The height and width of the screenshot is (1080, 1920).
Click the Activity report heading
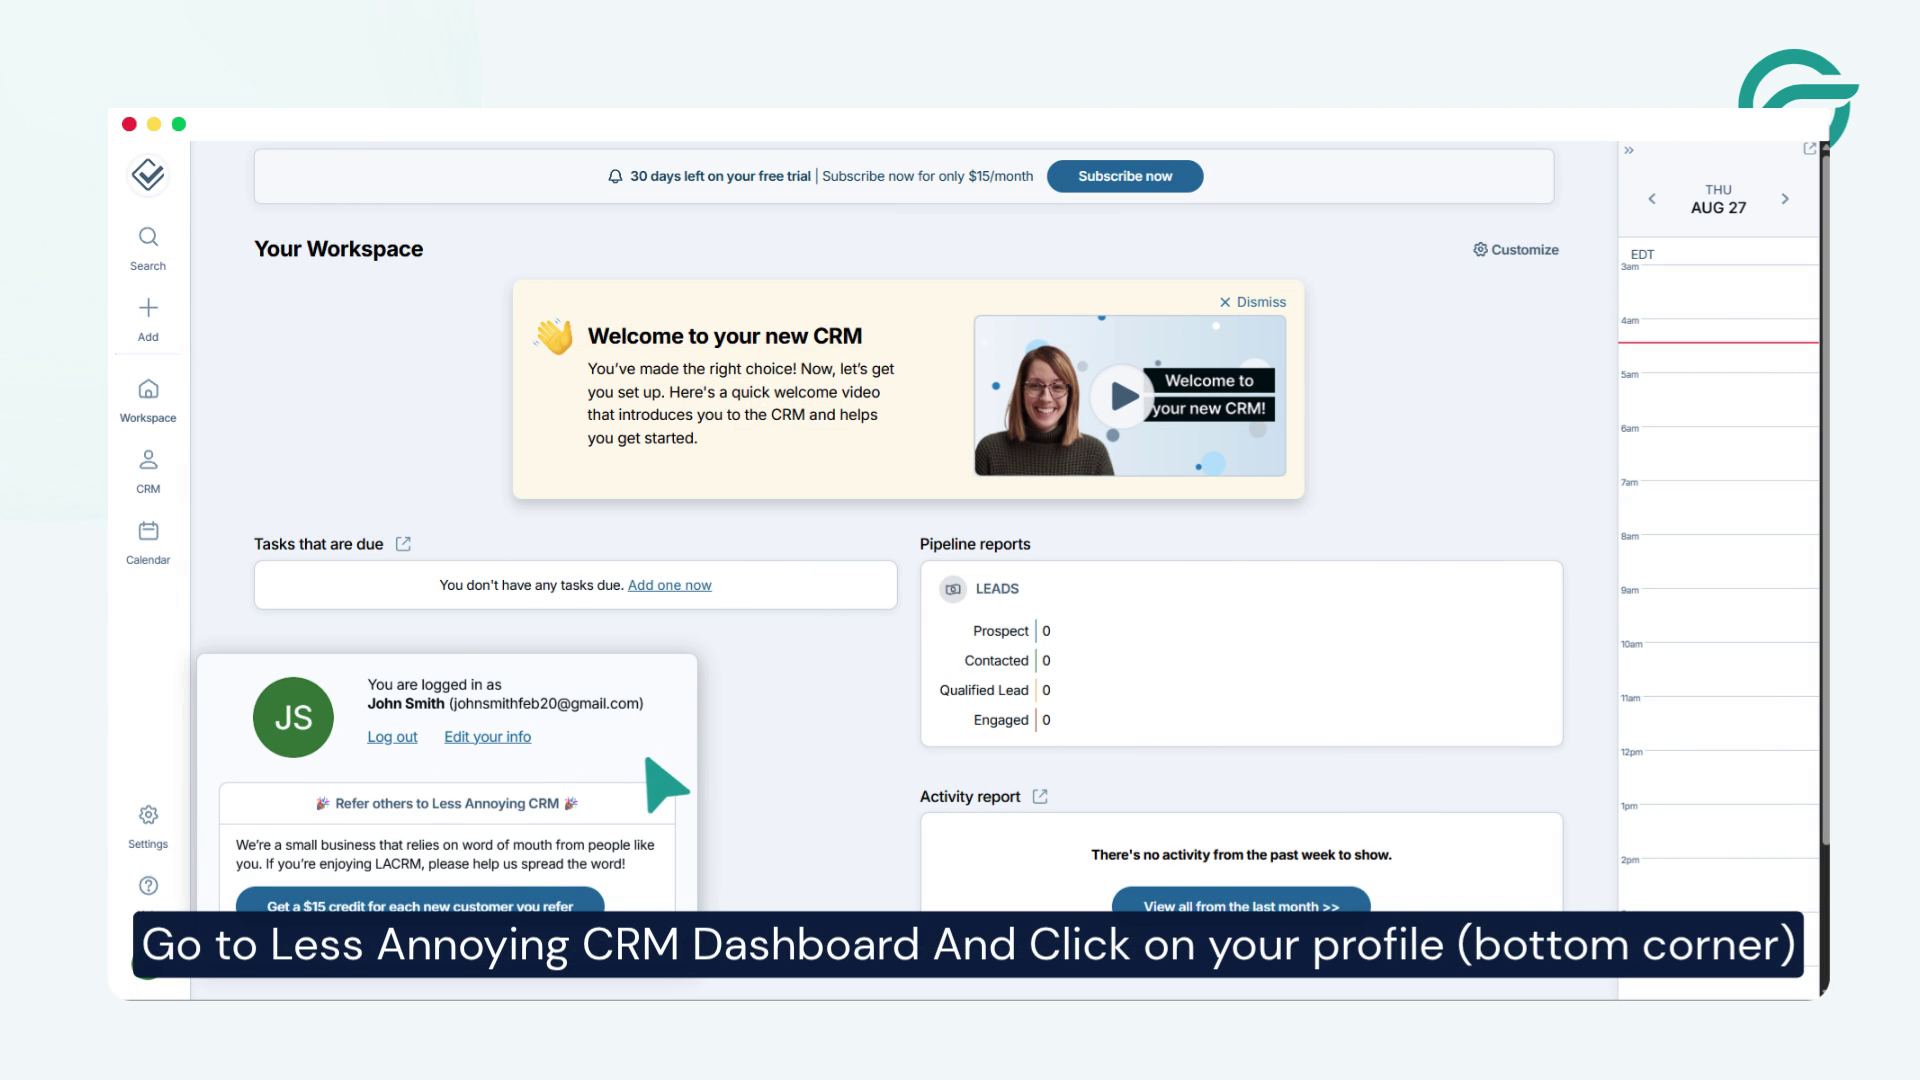pyautogui.click(x=970, y=796)
